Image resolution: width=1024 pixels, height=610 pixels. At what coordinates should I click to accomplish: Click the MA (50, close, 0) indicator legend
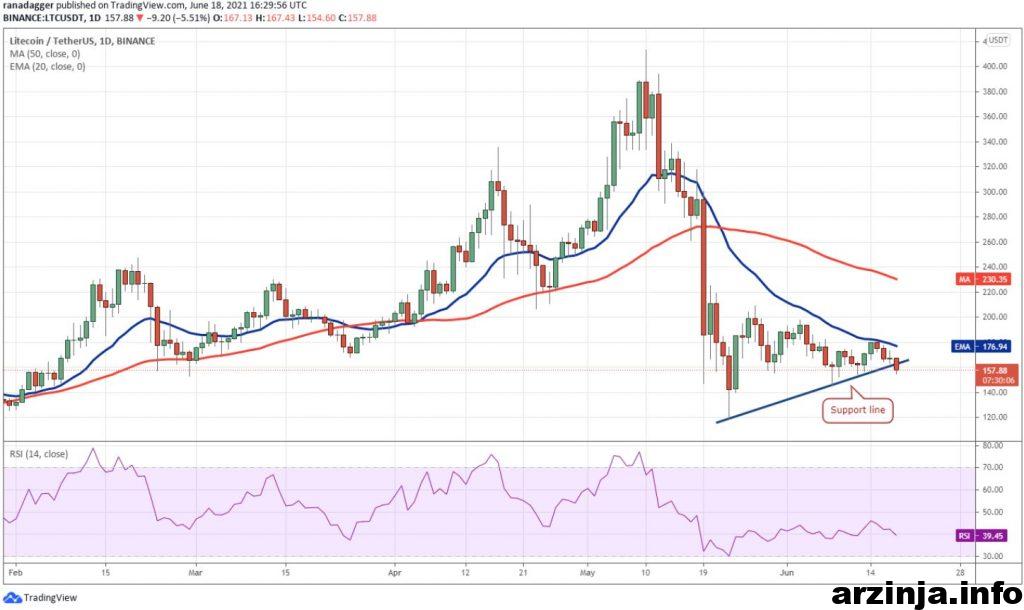[45, 54]
